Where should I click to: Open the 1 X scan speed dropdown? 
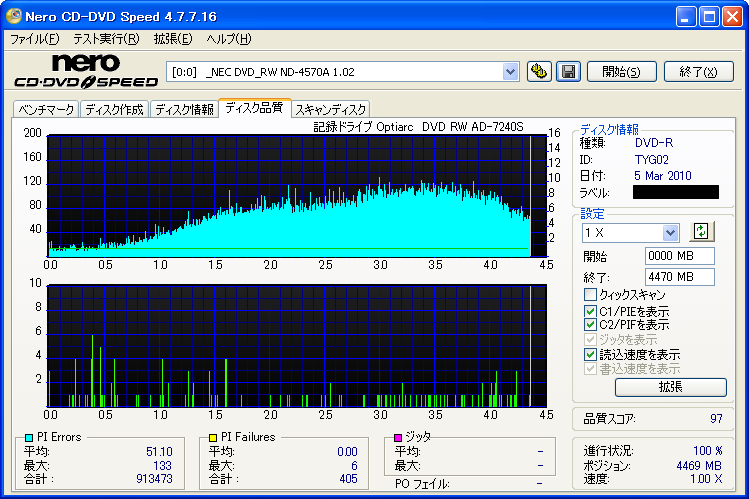670,233
